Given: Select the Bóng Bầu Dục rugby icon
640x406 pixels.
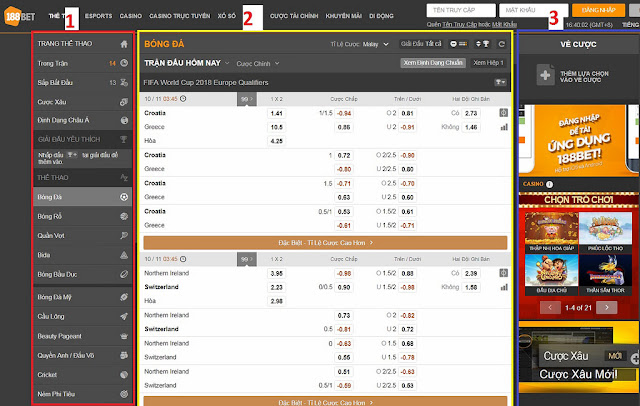Looking at the screenshot, I should click(124, 274).
